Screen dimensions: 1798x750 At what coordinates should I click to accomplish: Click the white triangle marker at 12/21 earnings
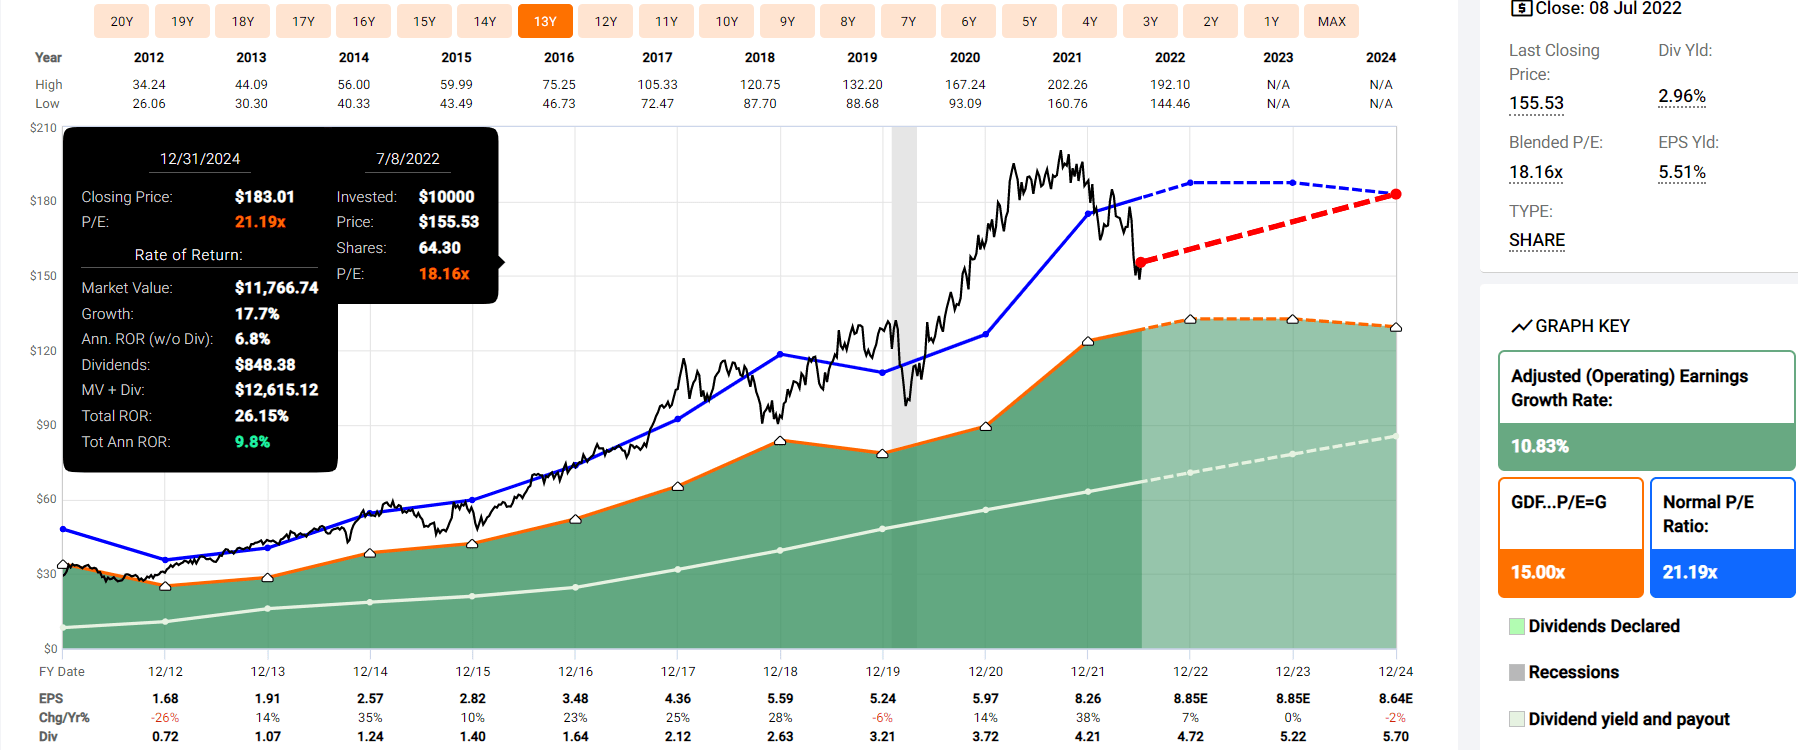click(1088, 341)
